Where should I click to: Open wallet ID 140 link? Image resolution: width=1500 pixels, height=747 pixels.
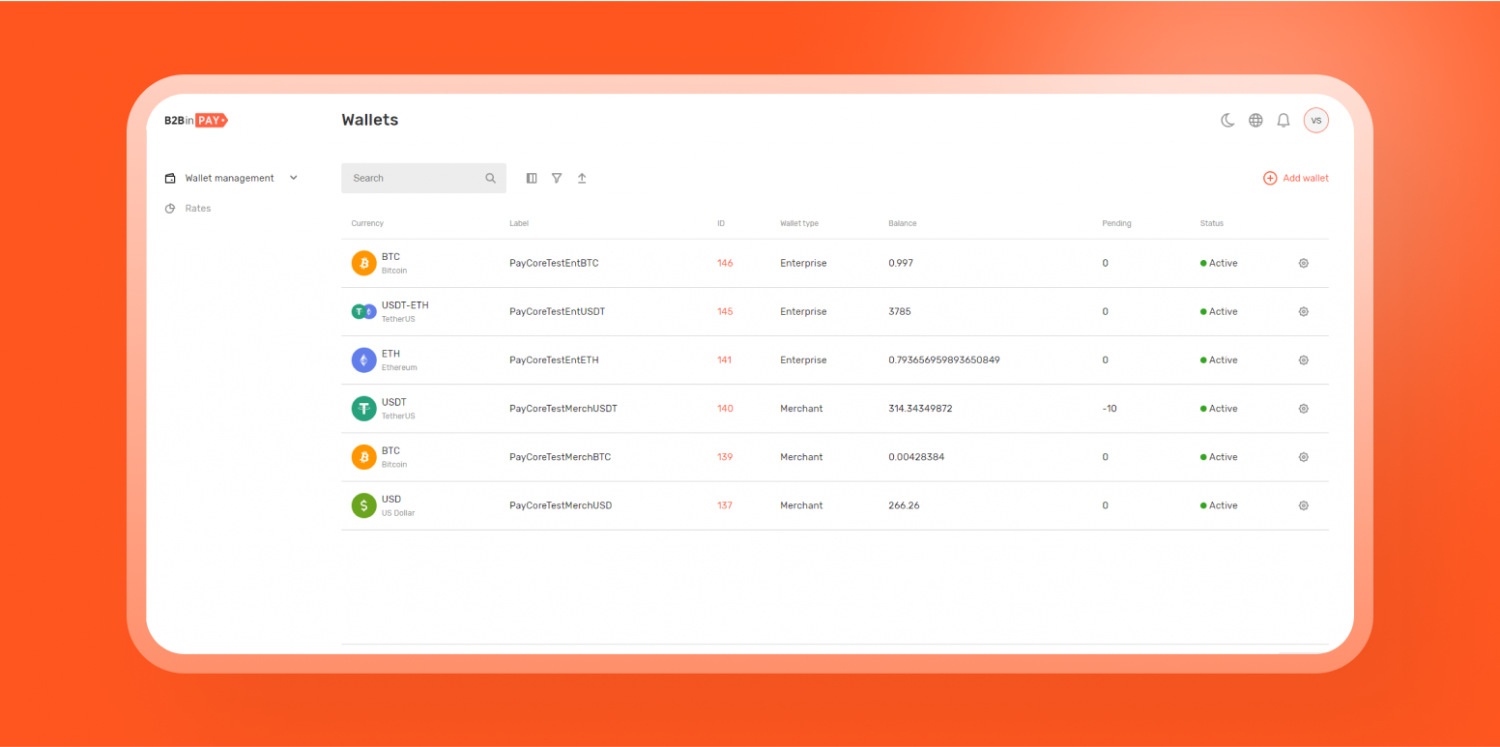pyautogui.click(x=725, y=408)
